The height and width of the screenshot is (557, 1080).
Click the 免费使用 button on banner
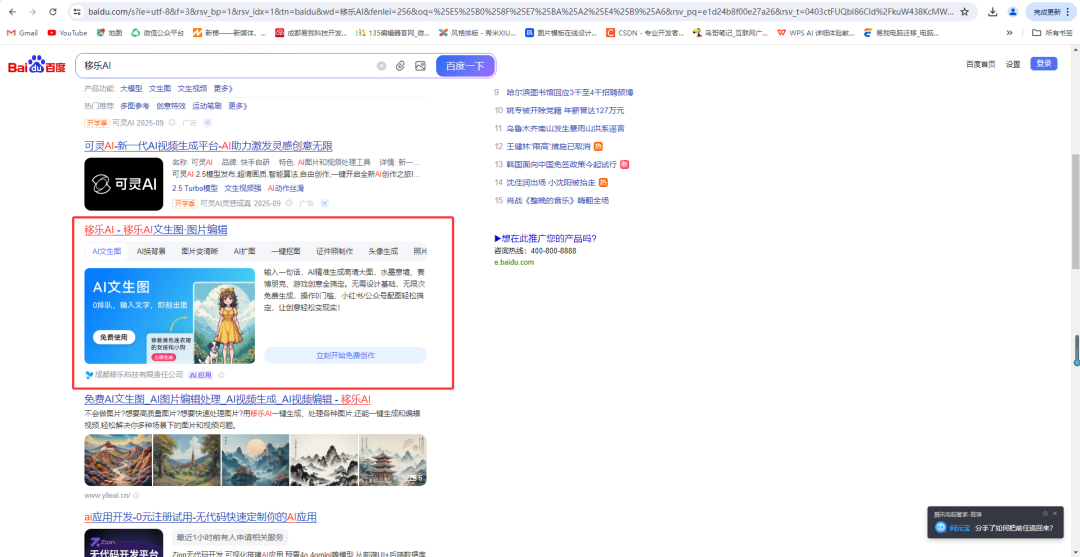tap(114, 337)
